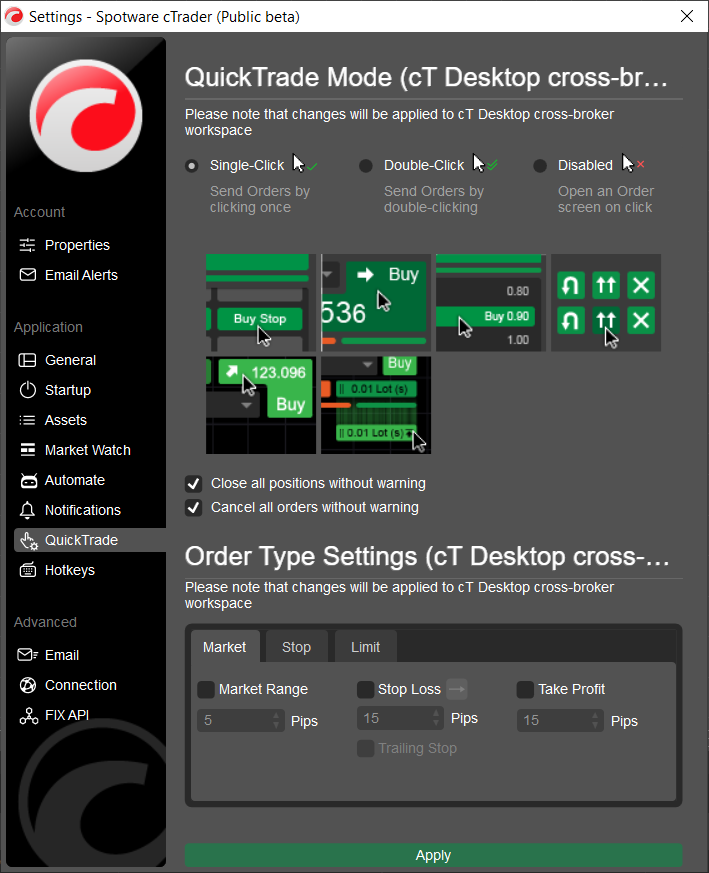Click the Email Alerts envelope icon
Viewport: 709px width, 873px height.
coord(27,275)
